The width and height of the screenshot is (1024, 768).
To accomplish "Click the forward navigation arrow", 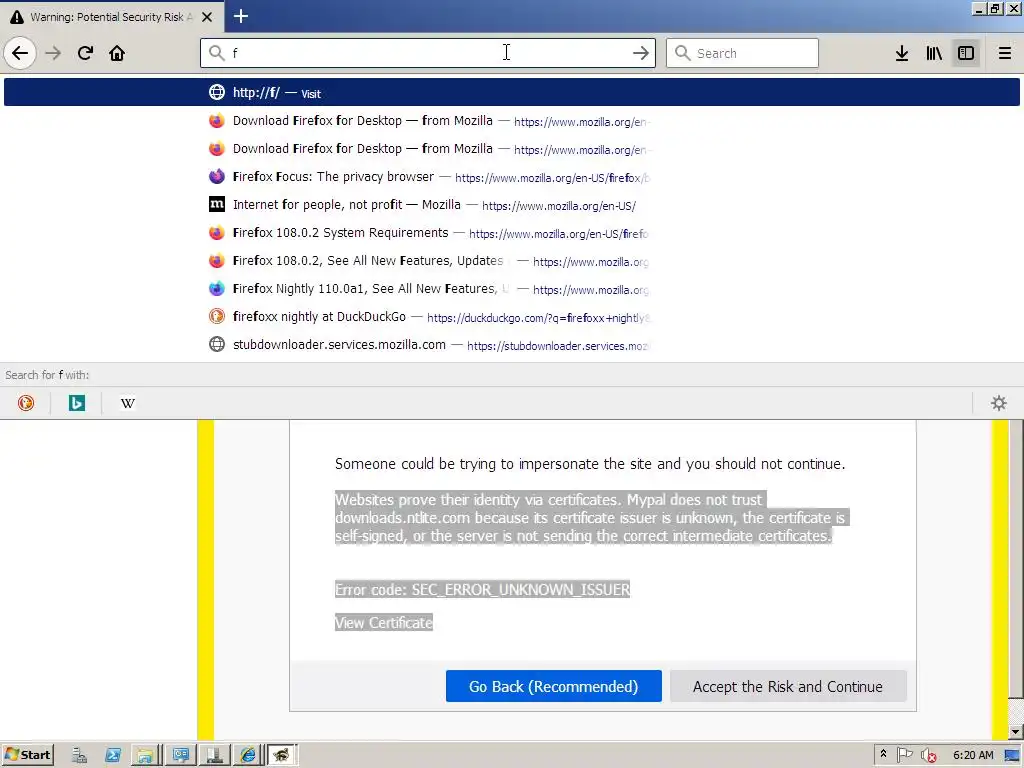I will tap(53, 53).
